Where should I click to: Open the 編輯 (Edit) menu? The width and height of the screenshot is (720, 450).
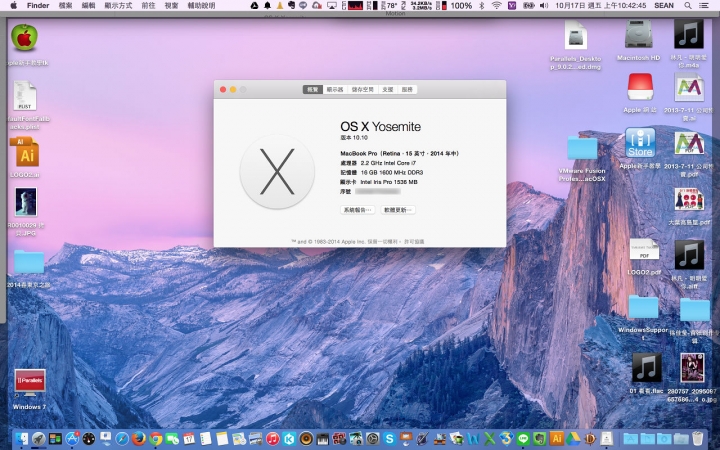(x=89, y=6)
